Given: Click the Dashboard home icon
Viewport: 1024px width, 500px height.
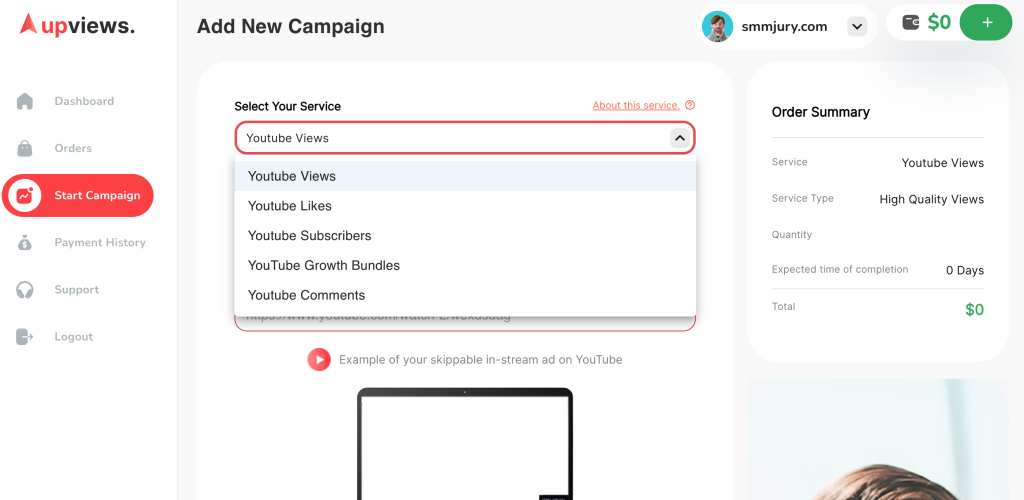Looking at the screenshot, I should [25, 101].
